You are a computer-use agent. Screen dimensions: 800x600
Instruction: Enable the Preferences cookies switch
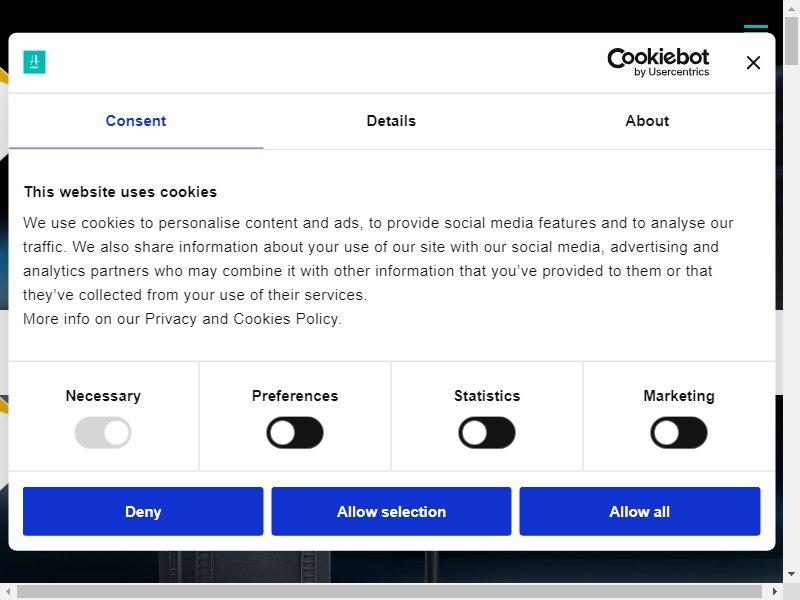[295, 433]
